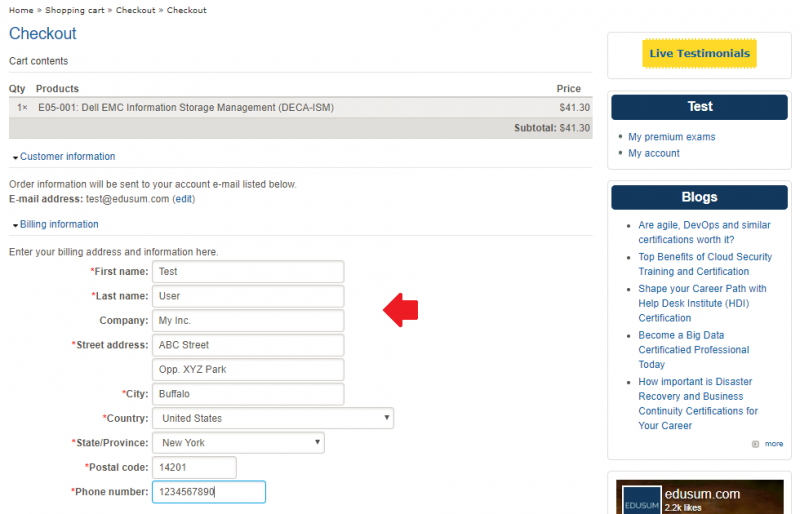800x514 pixels.
Task: Click the red arrow pointer graphic
Action: (401, 310)
